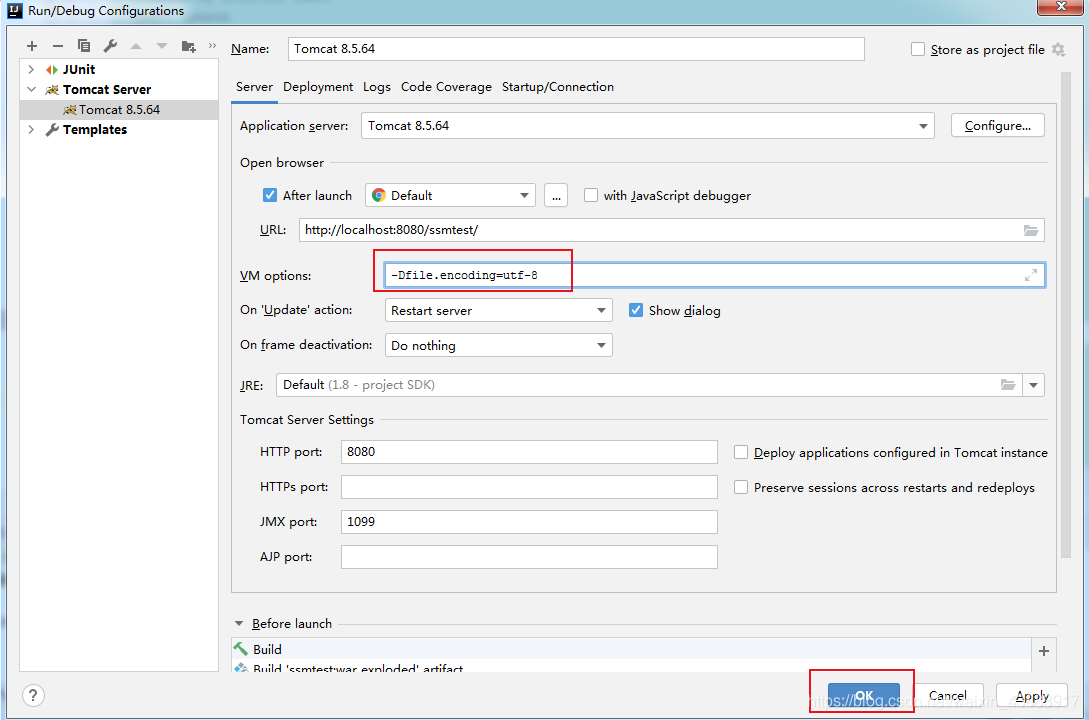
Task: Collapse the Before launch section
Action: click(239, 623)
